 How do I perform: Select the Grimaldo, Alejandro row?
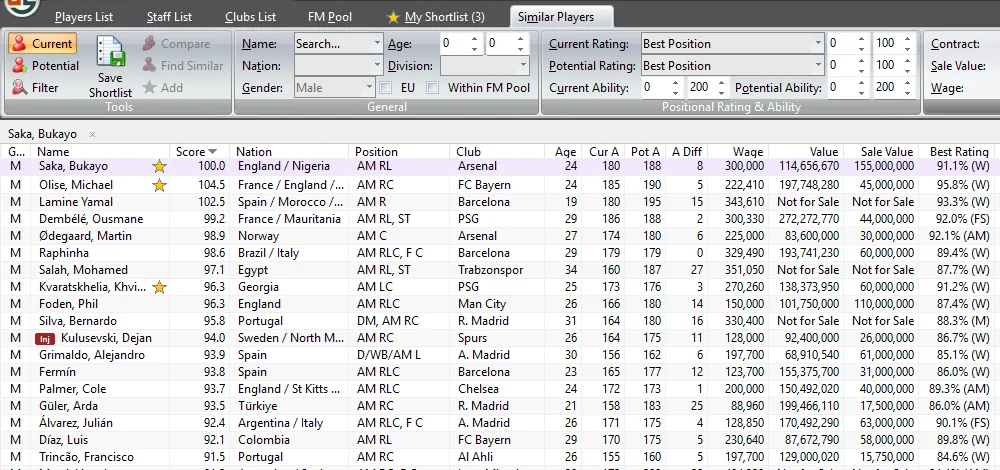click(x=497, y=355)
